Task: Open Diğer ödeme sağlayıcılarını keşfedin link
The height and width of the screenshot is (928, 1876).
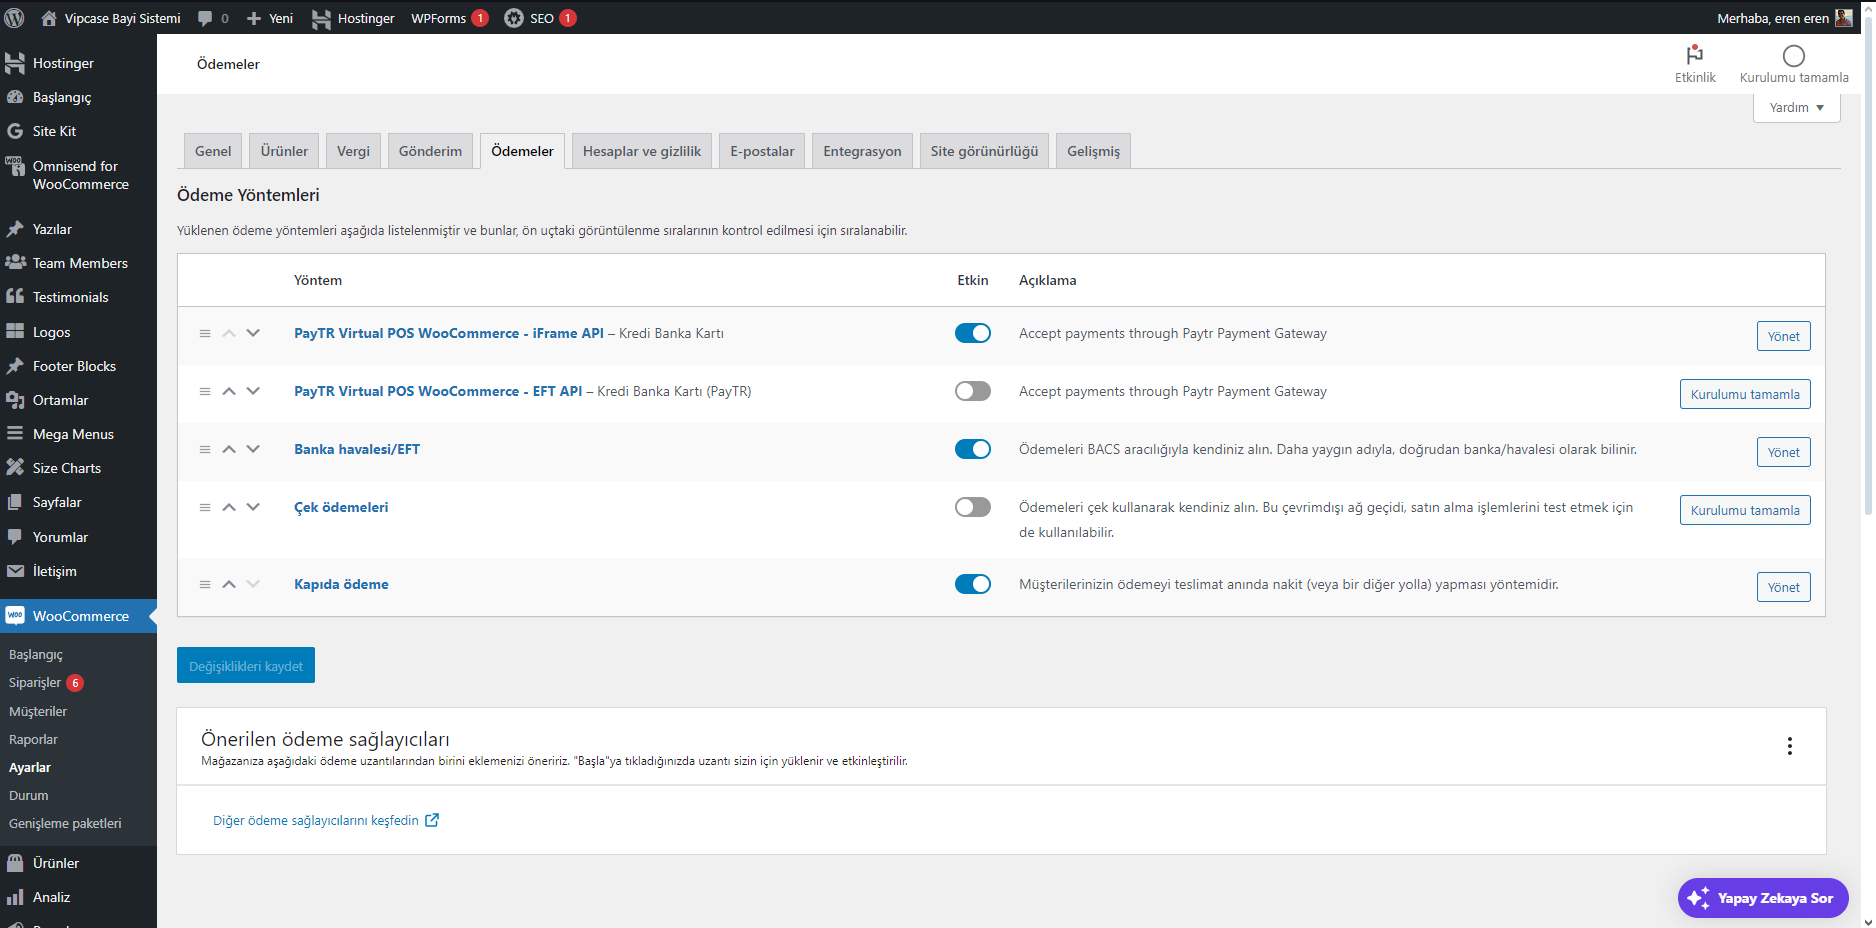Action: [x=326, y=820]
